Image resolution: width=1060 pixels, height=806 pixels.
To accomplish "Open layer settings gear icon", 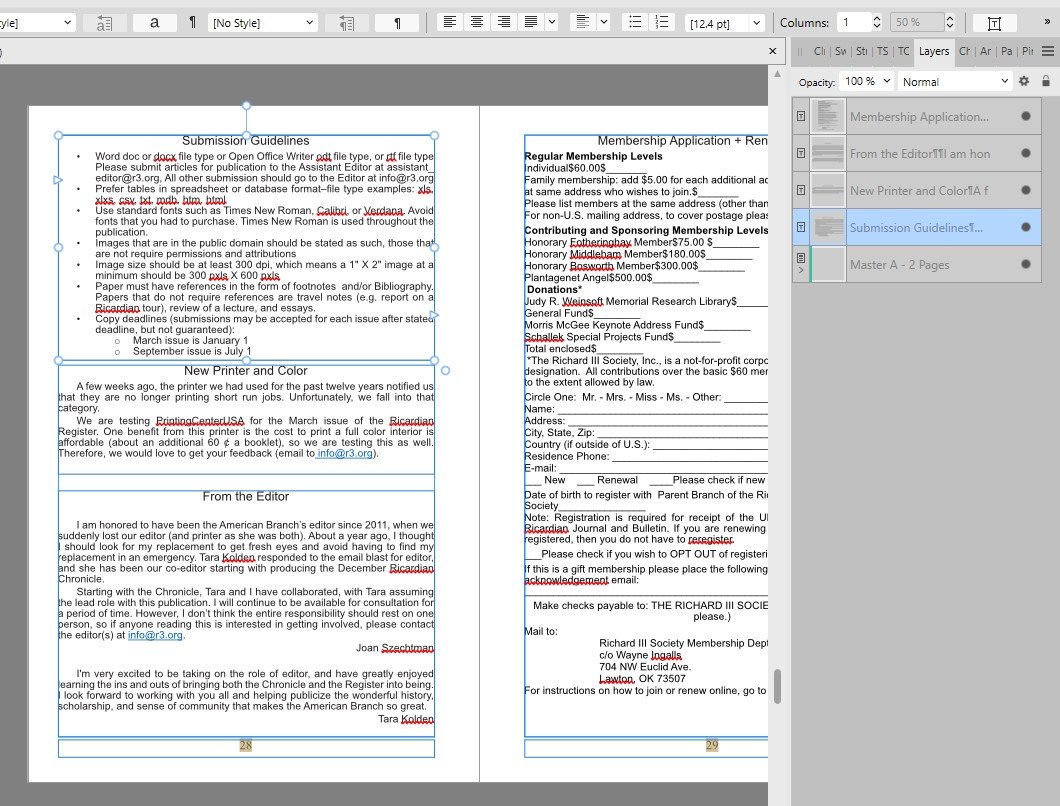I will click(1024, 81).
